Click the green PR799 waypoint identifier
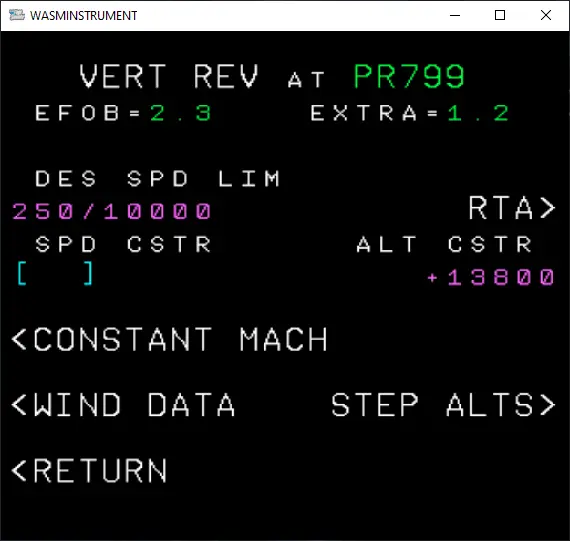The height and width of the screenshot is (541, 570). coord(409,76)
